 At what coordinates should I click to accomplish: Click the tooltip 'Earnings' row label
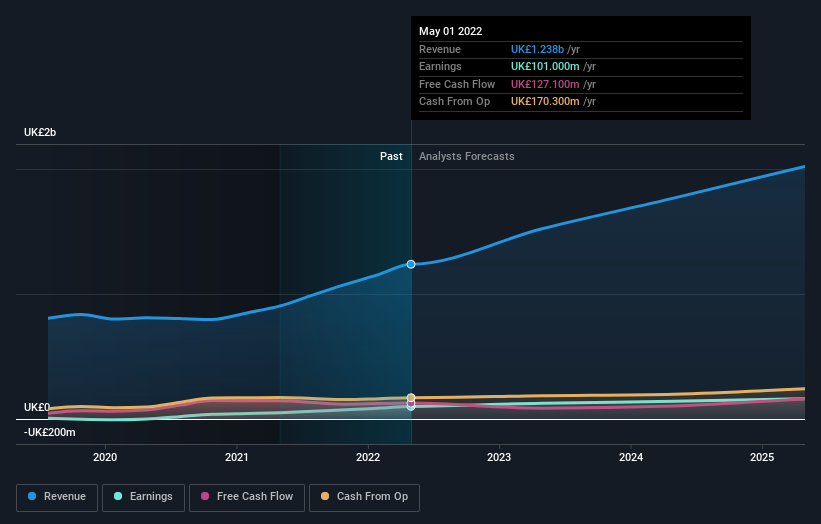440,66
